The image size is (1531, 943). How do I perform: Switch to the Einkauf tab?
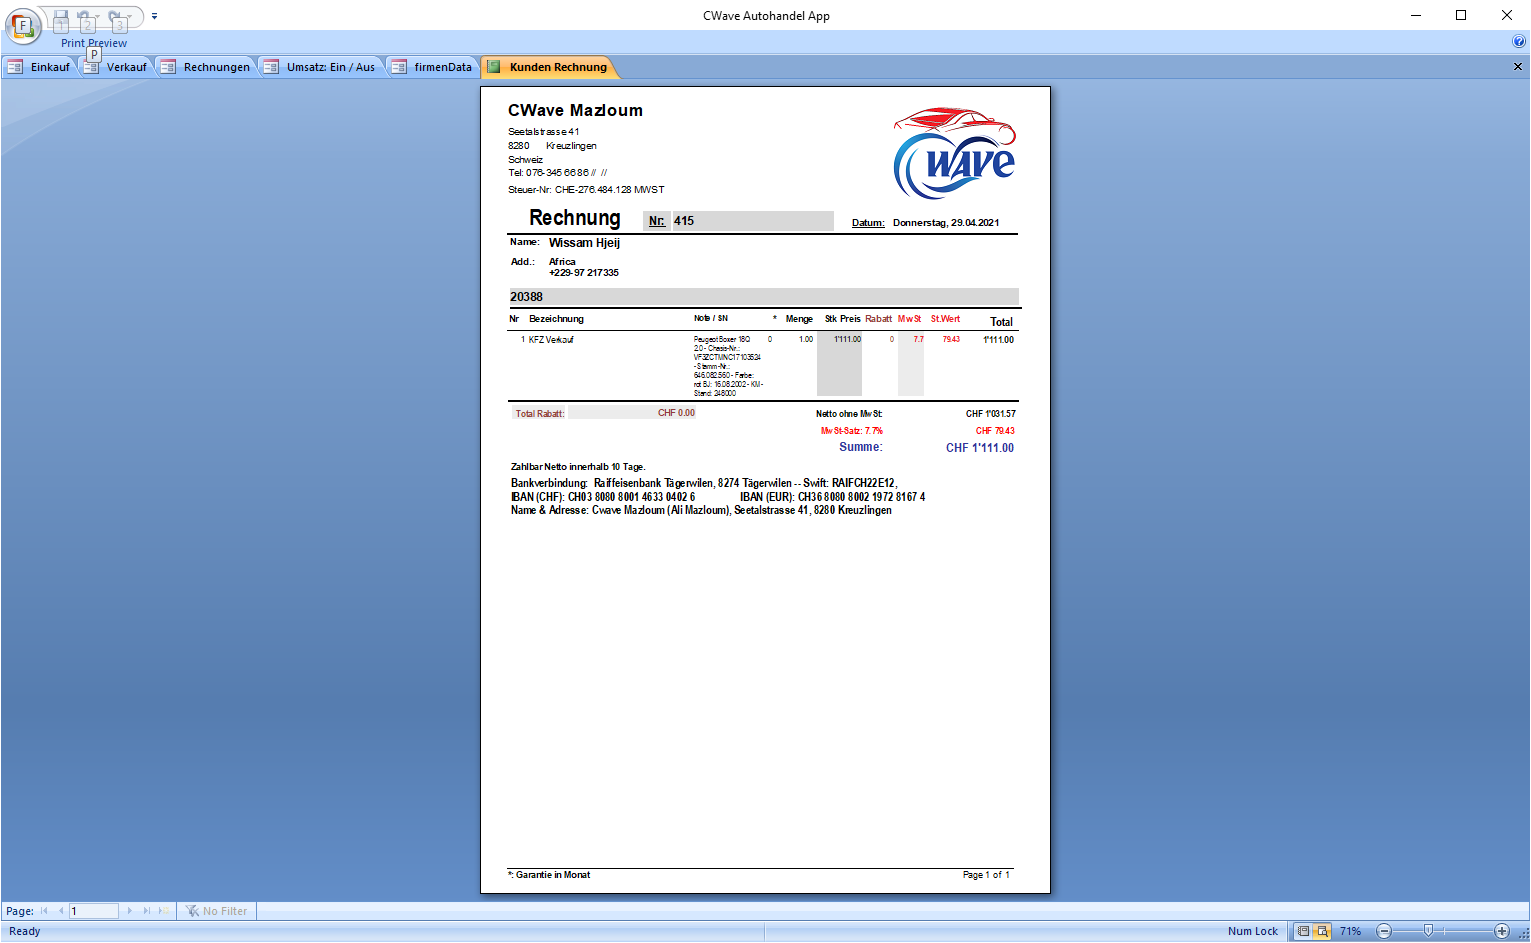coord(40,67)
